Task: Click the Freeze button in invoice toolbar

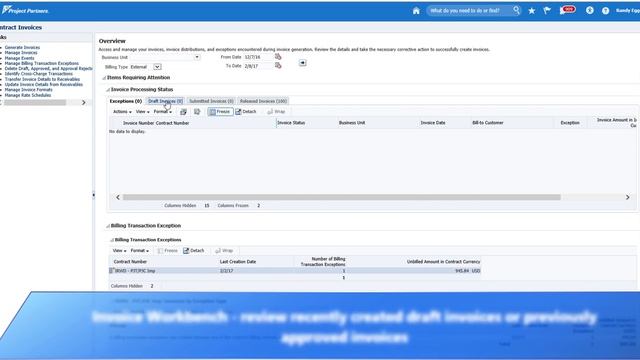Action: [220, 111]
